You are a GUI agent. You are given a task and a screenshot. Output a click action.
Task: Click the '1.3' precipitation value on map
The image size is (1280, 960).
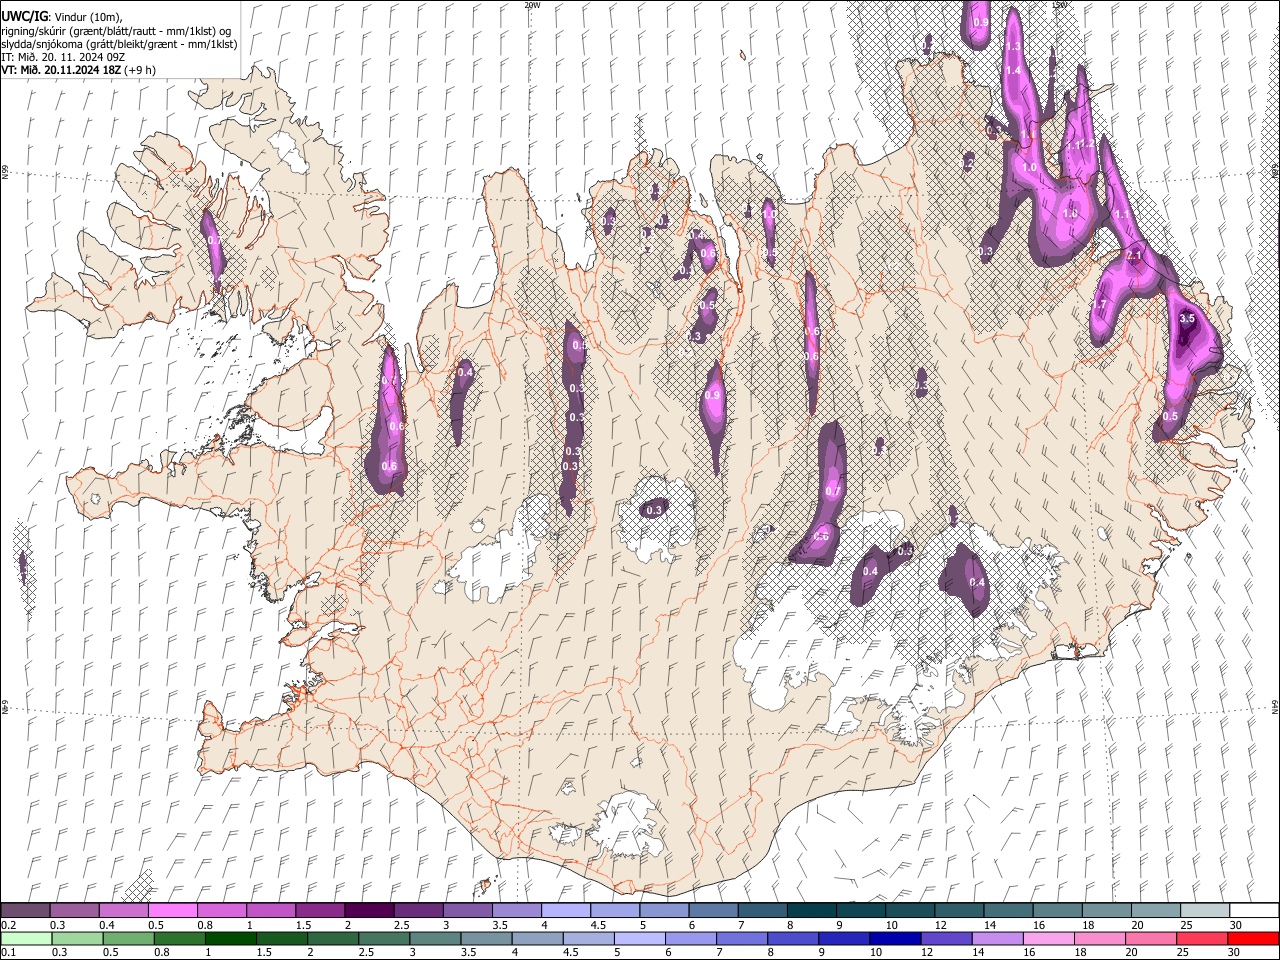(1013, 46)
